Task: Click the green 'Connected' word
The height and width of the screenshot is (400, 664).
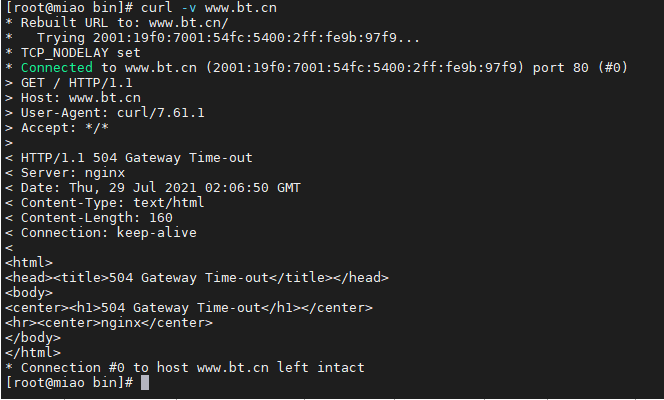Action: [57, 68]
